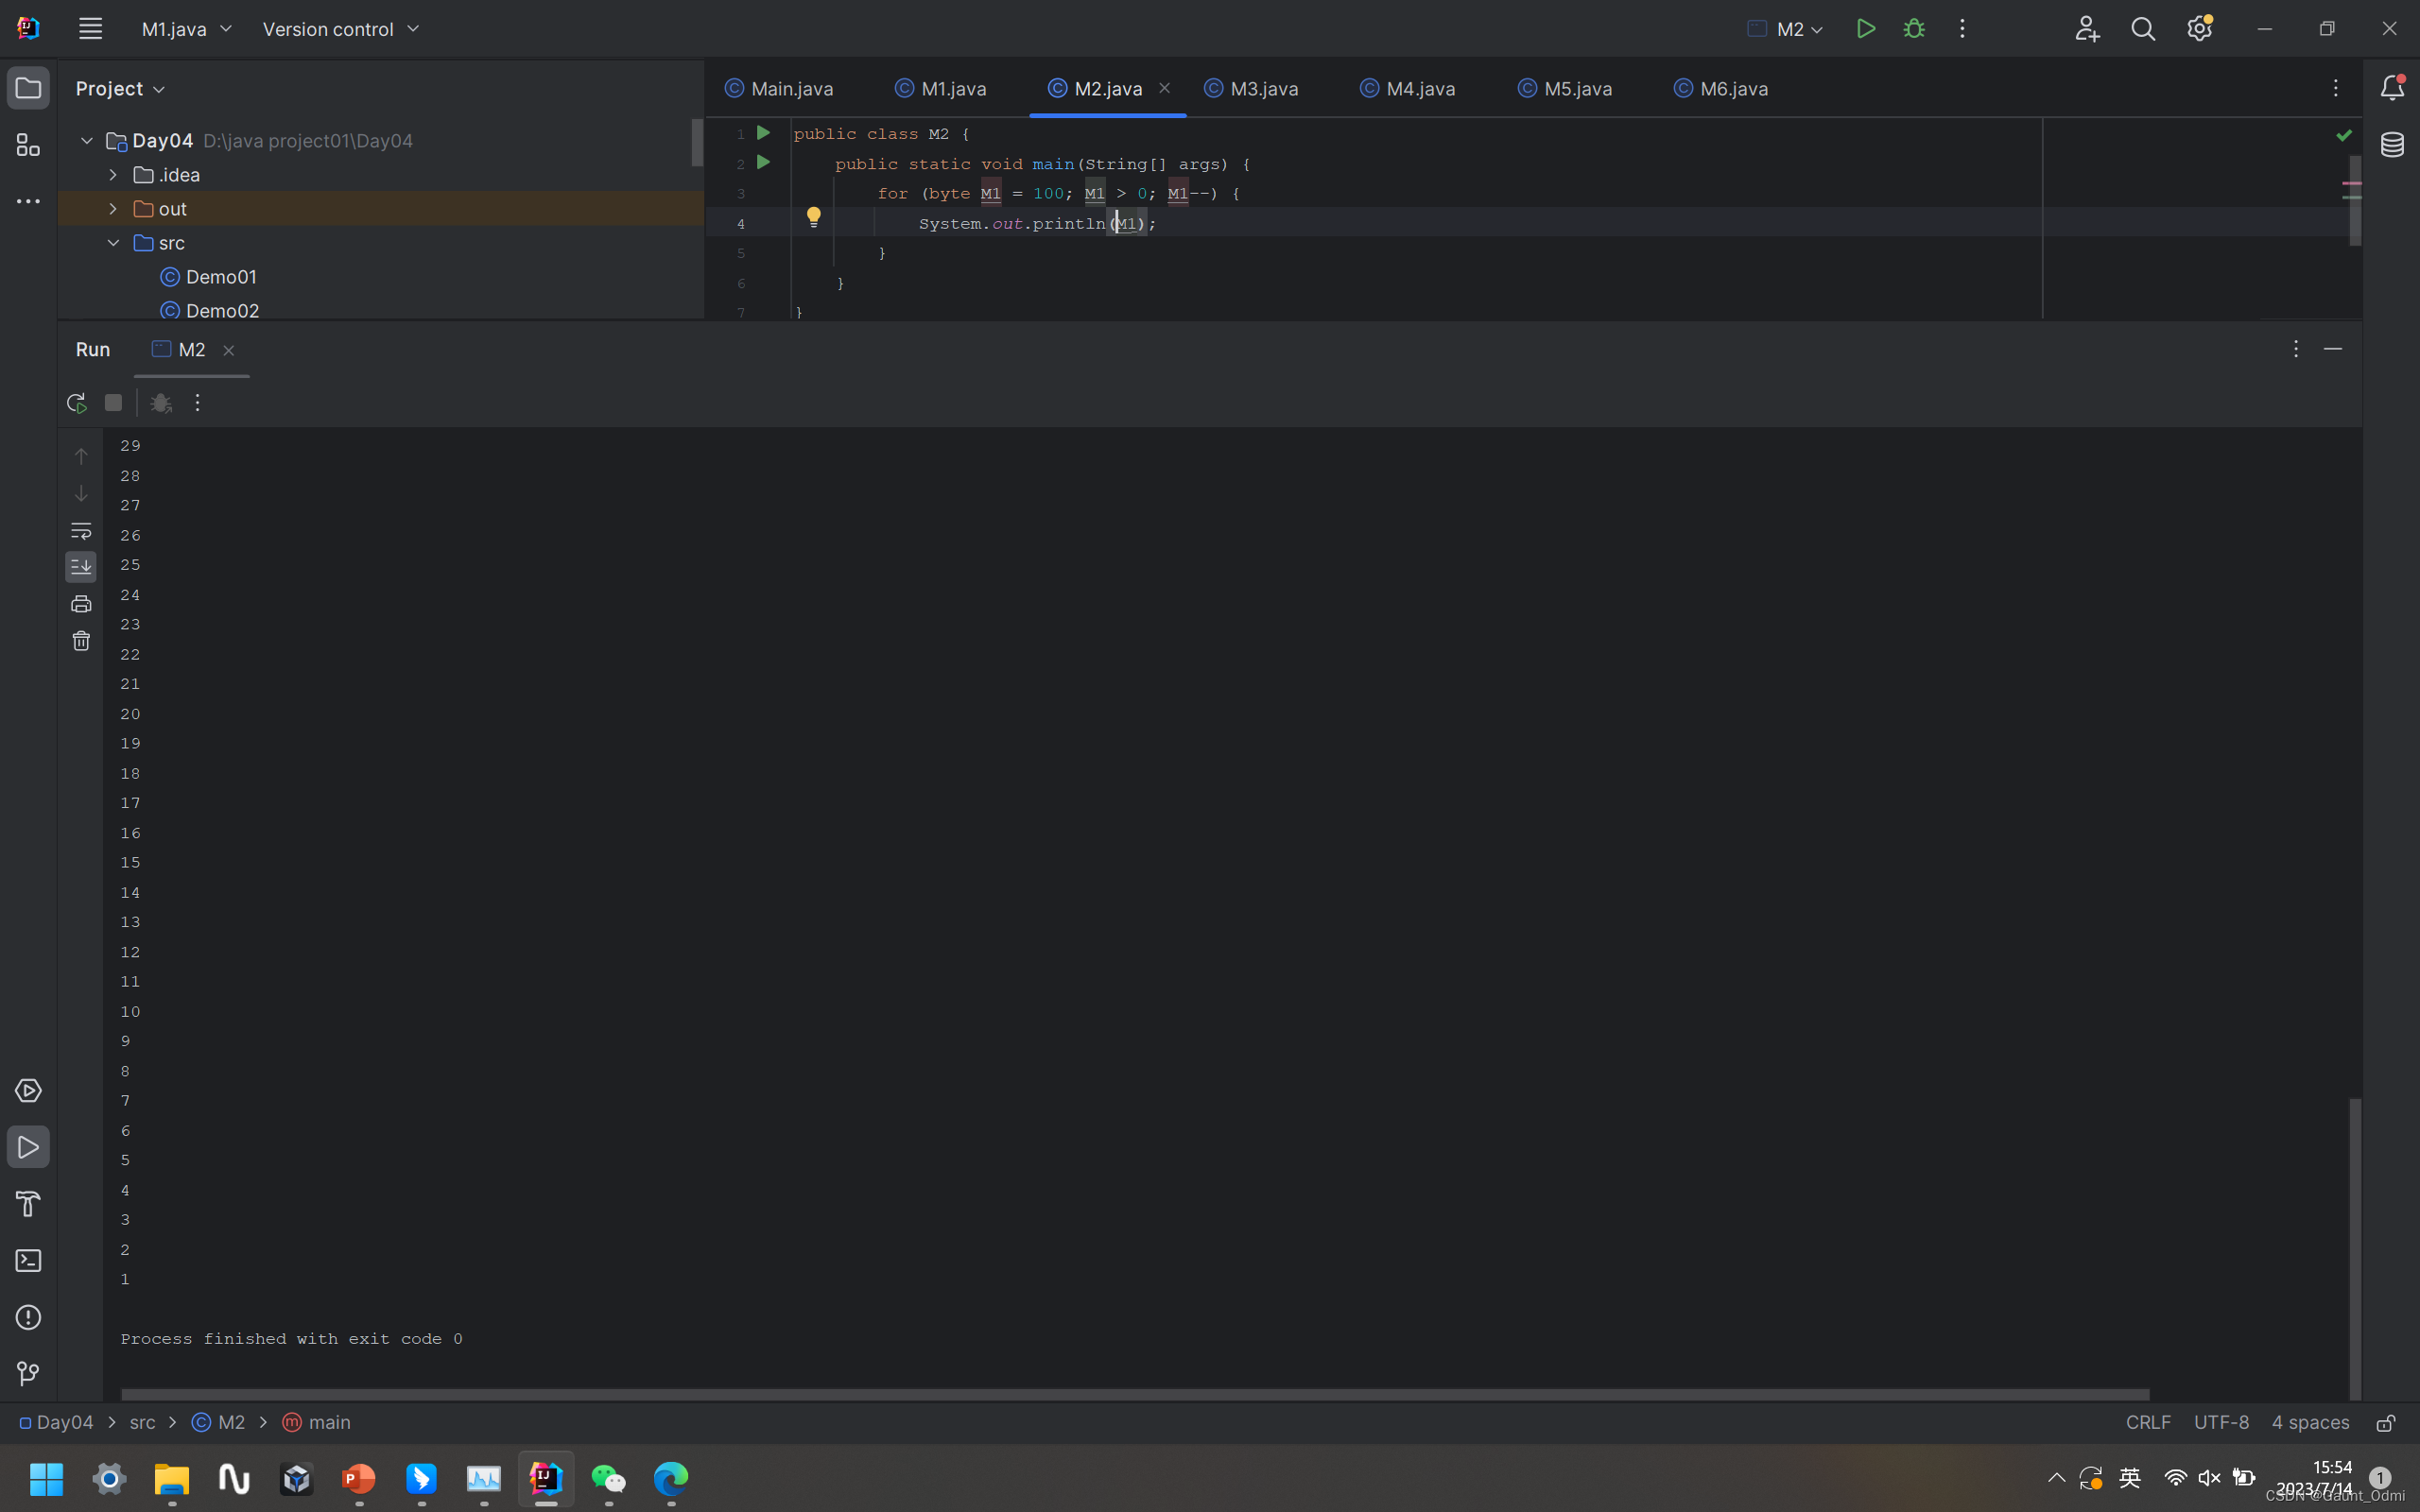Change 4 spaces indent setting
This screenshot has width=2420, height=1512.
coord(2310,1422)
